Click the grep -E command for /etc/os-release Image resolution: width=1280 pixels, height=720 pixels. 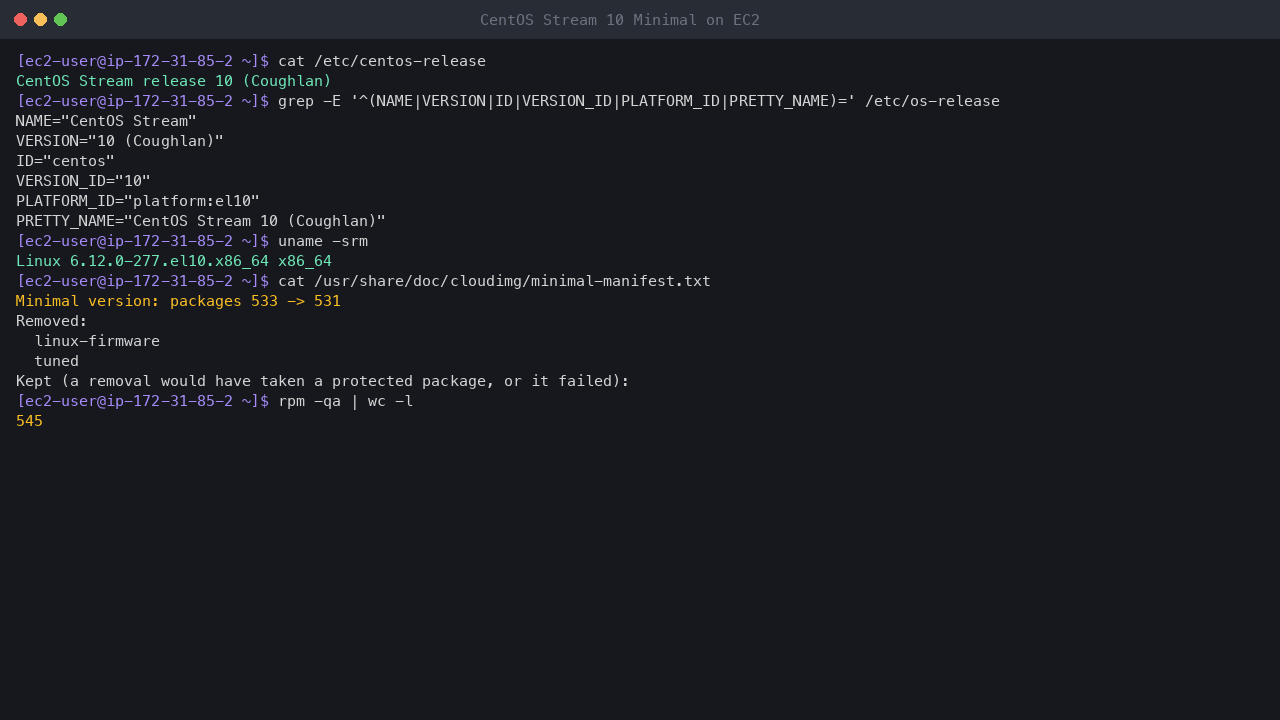click(639, 101)
